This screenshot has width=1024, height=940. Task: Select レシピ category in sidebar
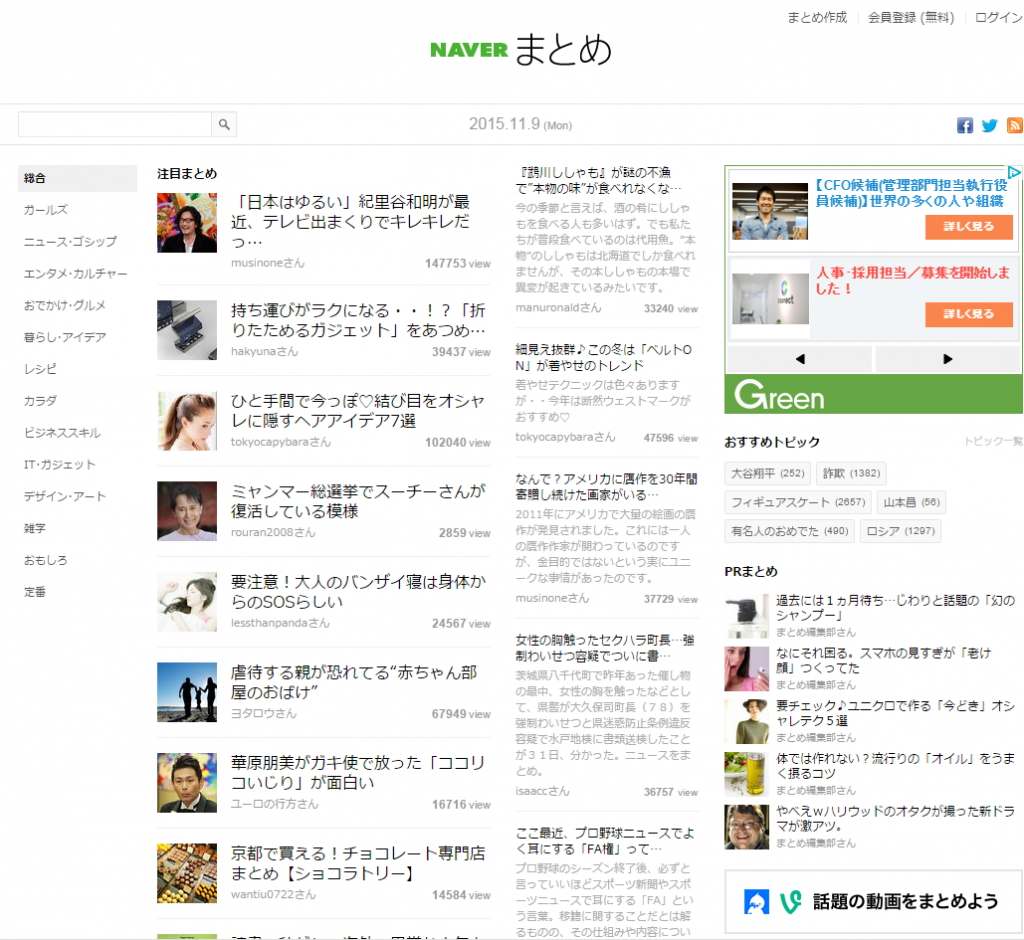pyautogui.click(x=40, y=369)
